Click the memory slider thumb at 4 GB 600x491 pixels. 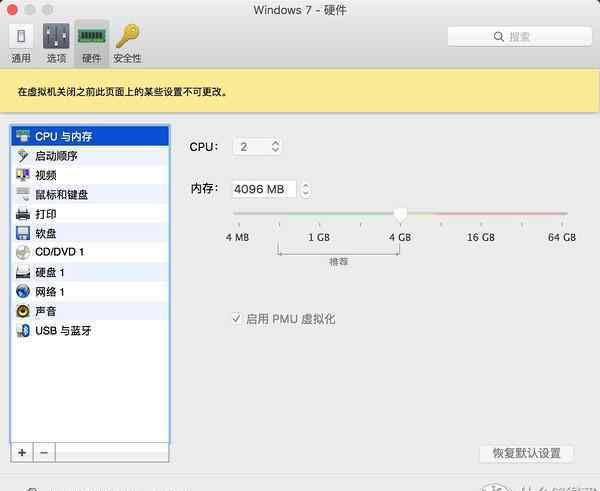[x=401, y=214]
